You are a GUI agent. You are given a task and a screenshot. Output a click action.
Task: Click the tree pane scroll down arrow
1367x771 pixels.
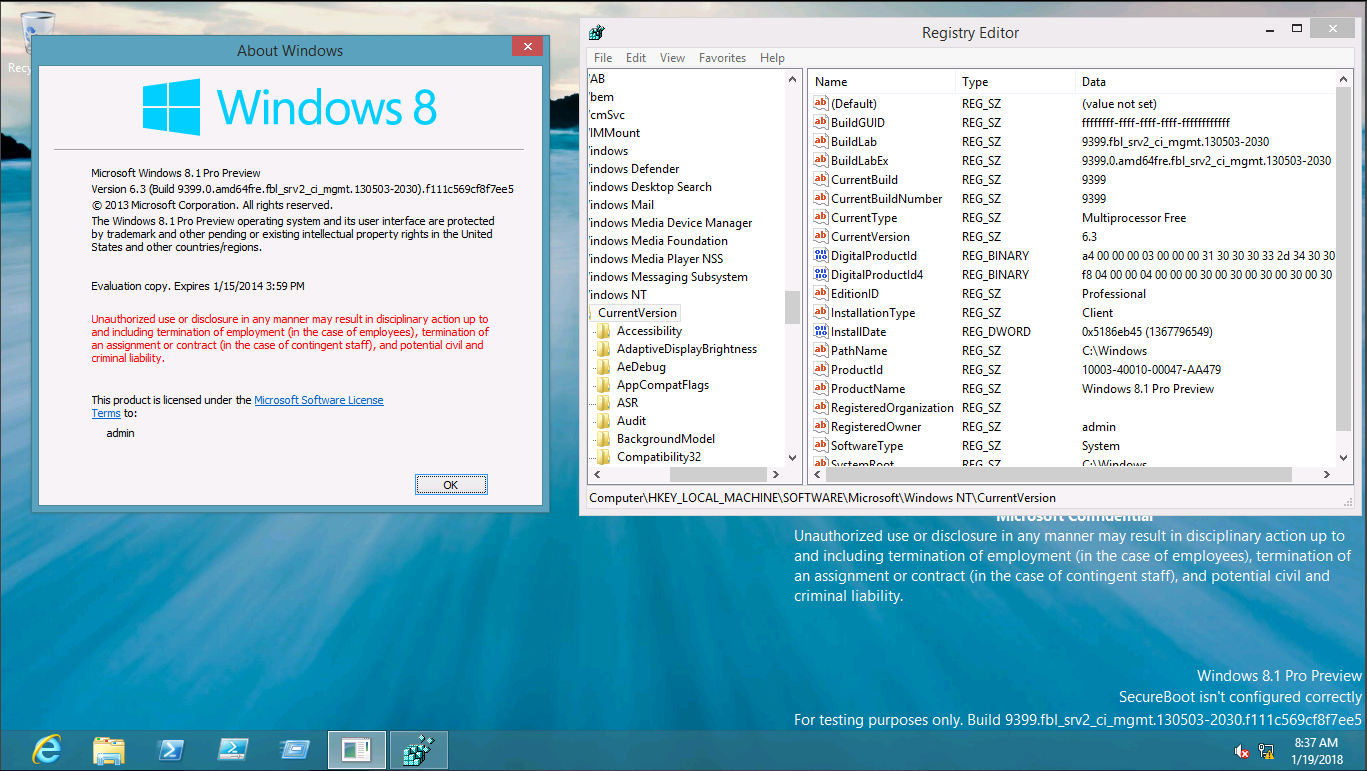click(792, 457)
